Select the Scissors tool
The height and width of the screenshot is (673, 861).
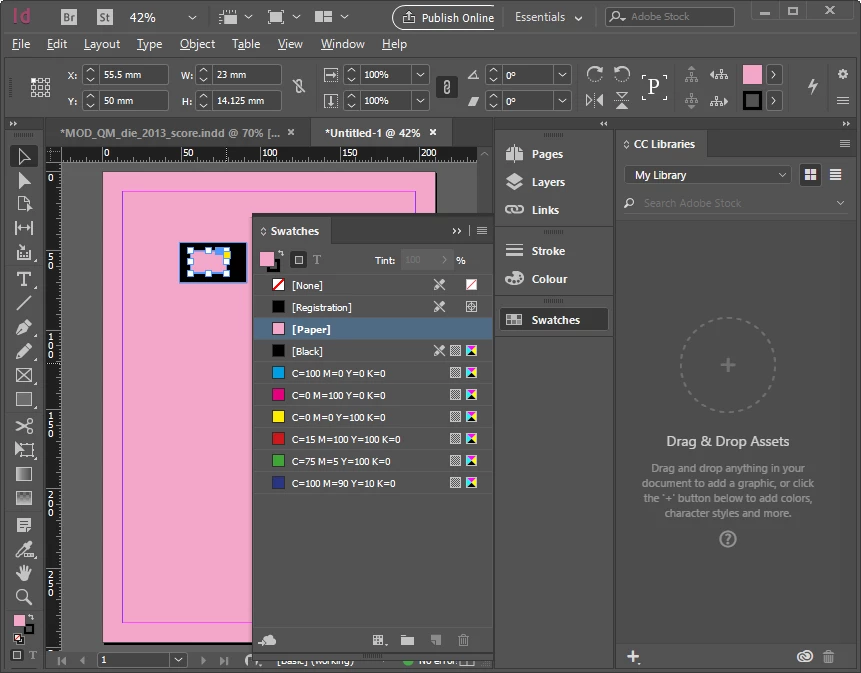point(24,426)
